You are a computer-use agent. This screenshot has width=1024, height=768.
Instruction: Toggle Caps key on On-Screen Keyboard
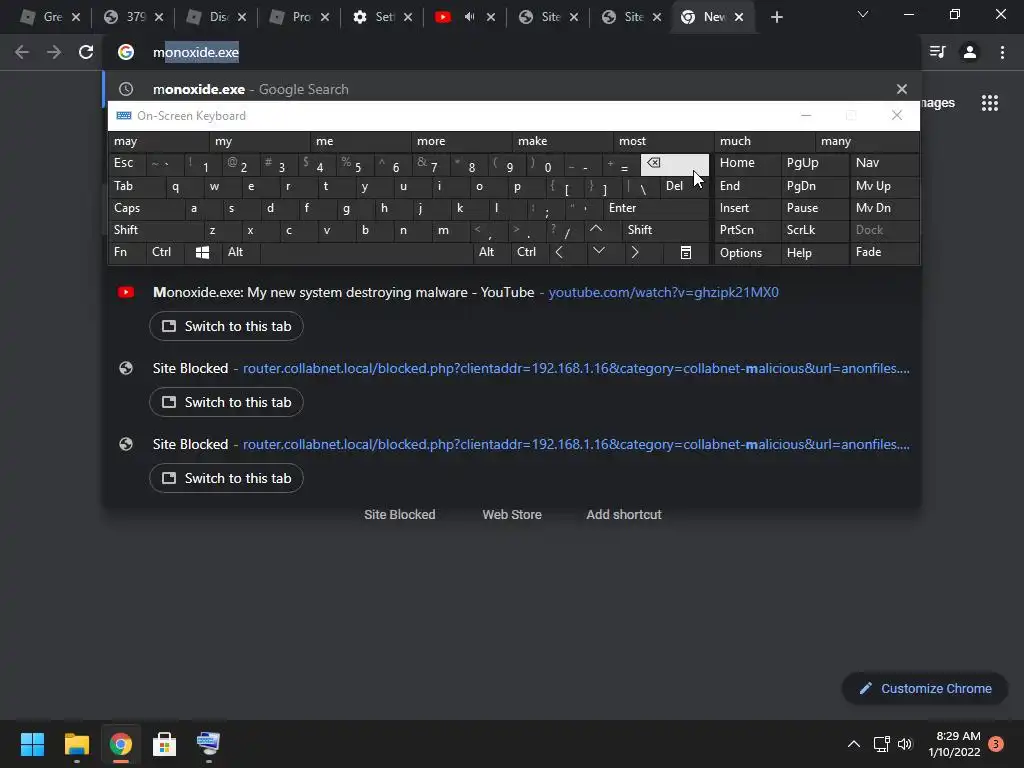click(x=146, y=208)
